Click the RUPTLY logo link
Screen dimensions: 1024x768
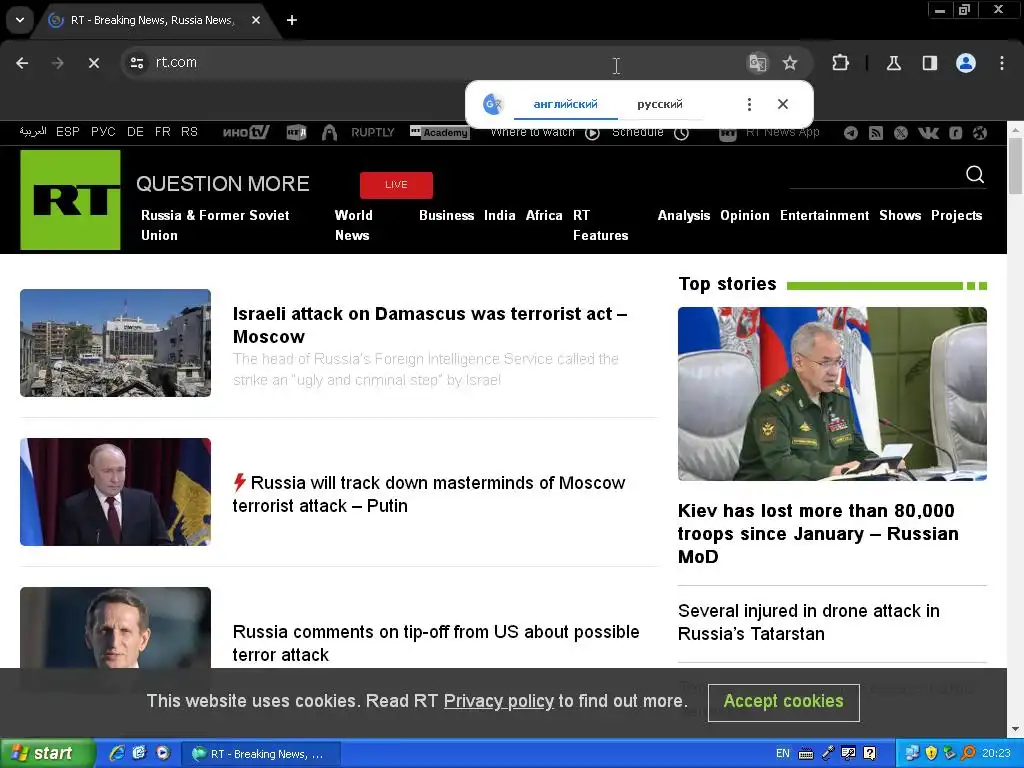point(373,132)
